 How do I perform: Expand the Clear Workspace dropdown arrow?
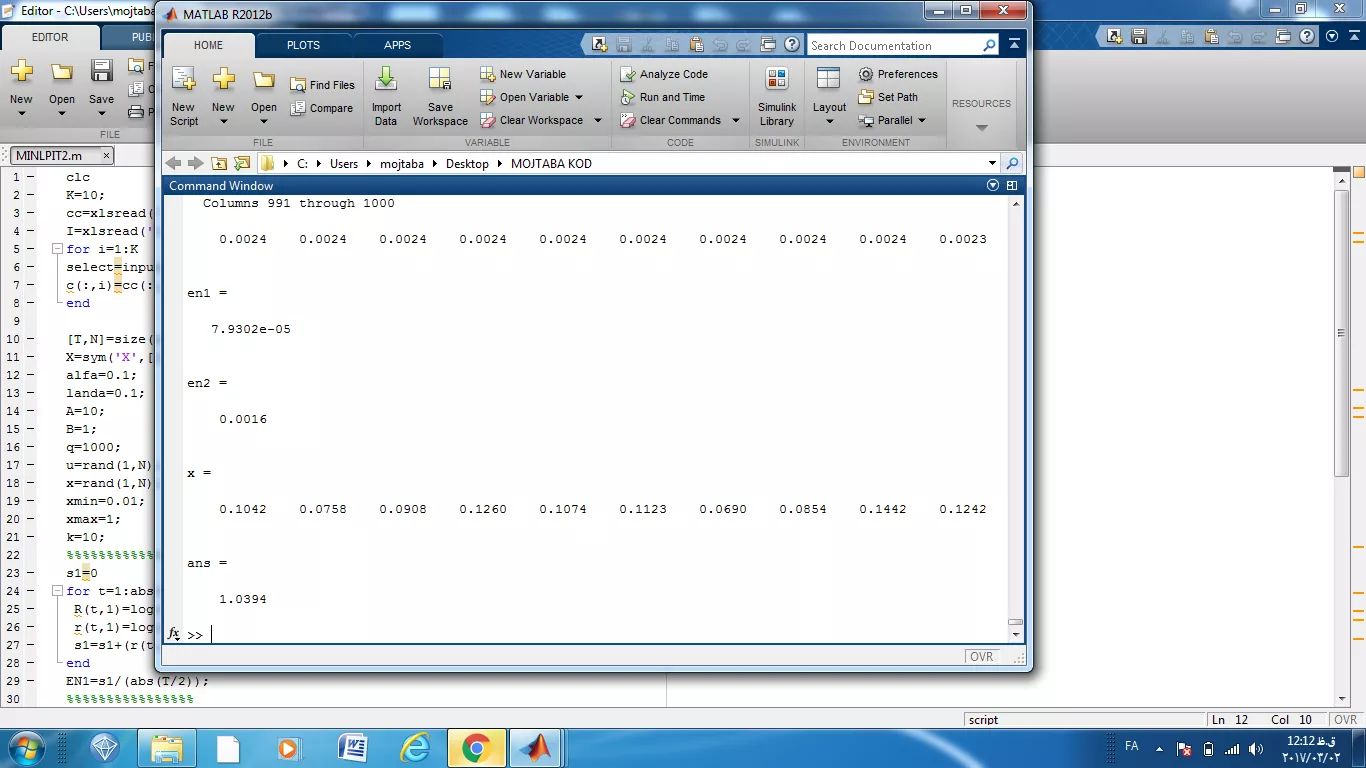click(x=598, y=120)
